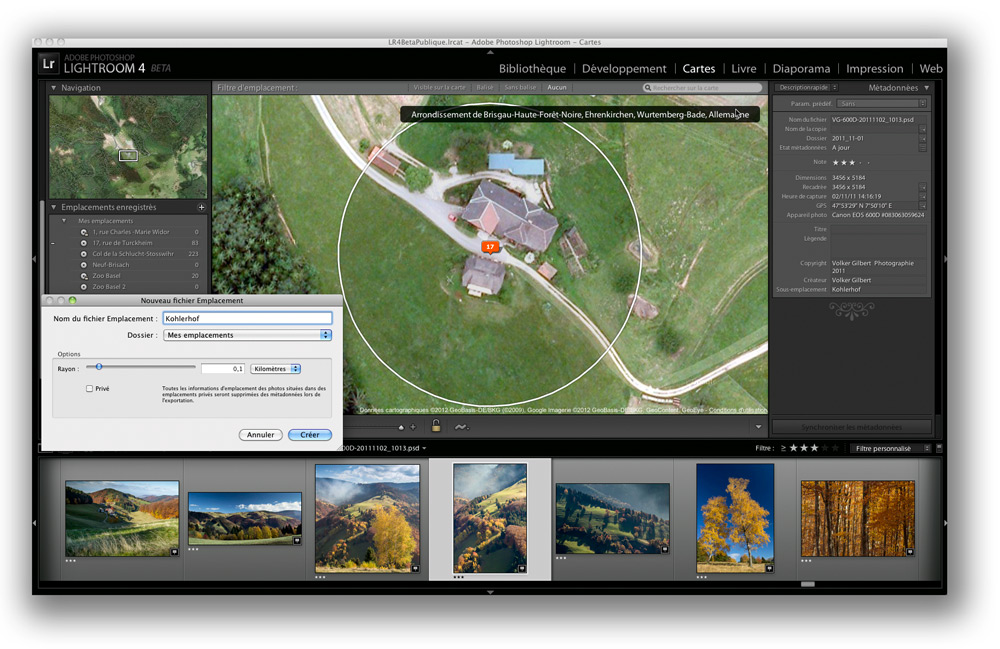Image resolution: width=1000 pixels, height=649 pixels.
Task: Click the Synchroniser les métadonnées button
Action: (x=852, y=427)
